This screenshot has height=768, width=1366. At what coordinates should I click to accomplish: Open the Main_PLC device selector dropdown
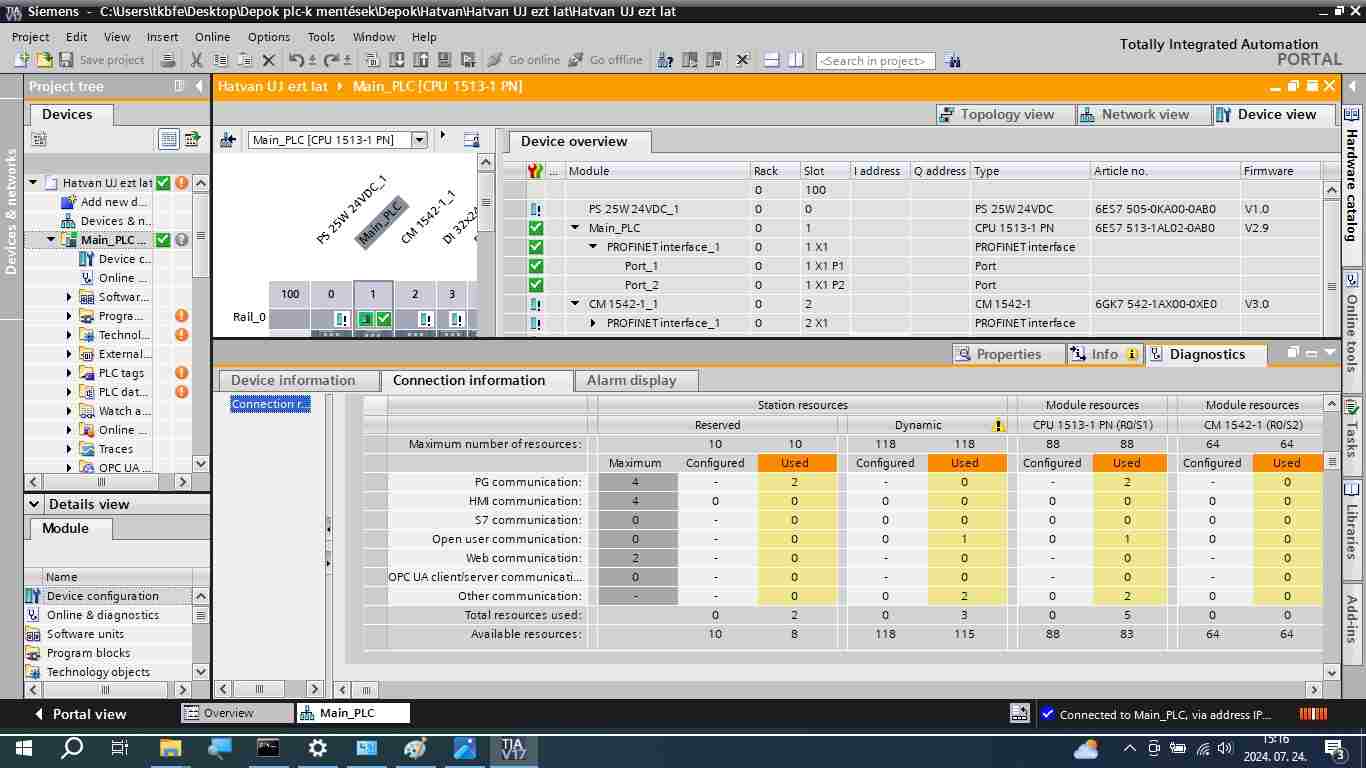pyautogui.click(x=420, y=140)
